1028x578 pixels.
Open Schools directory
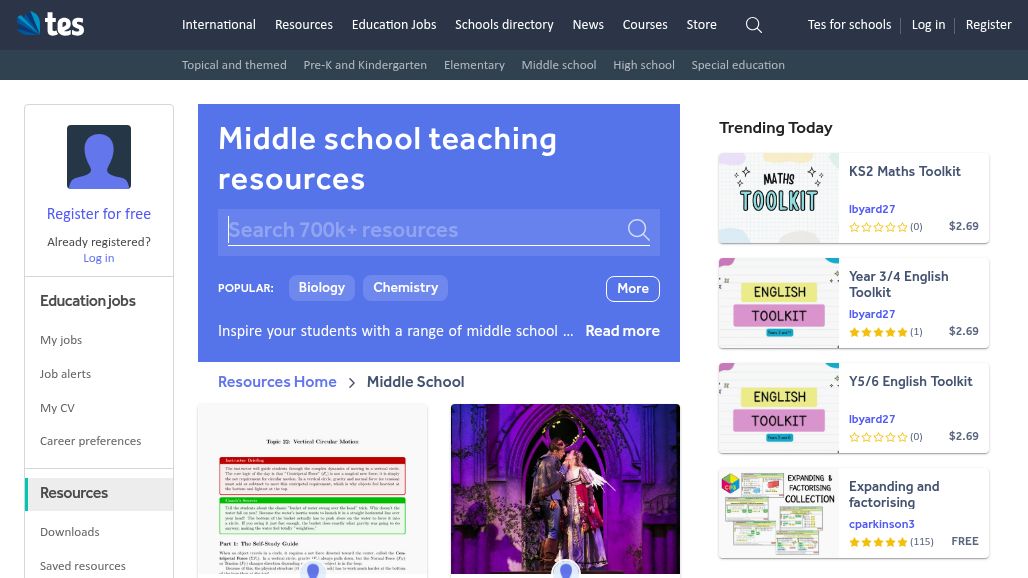504,25
